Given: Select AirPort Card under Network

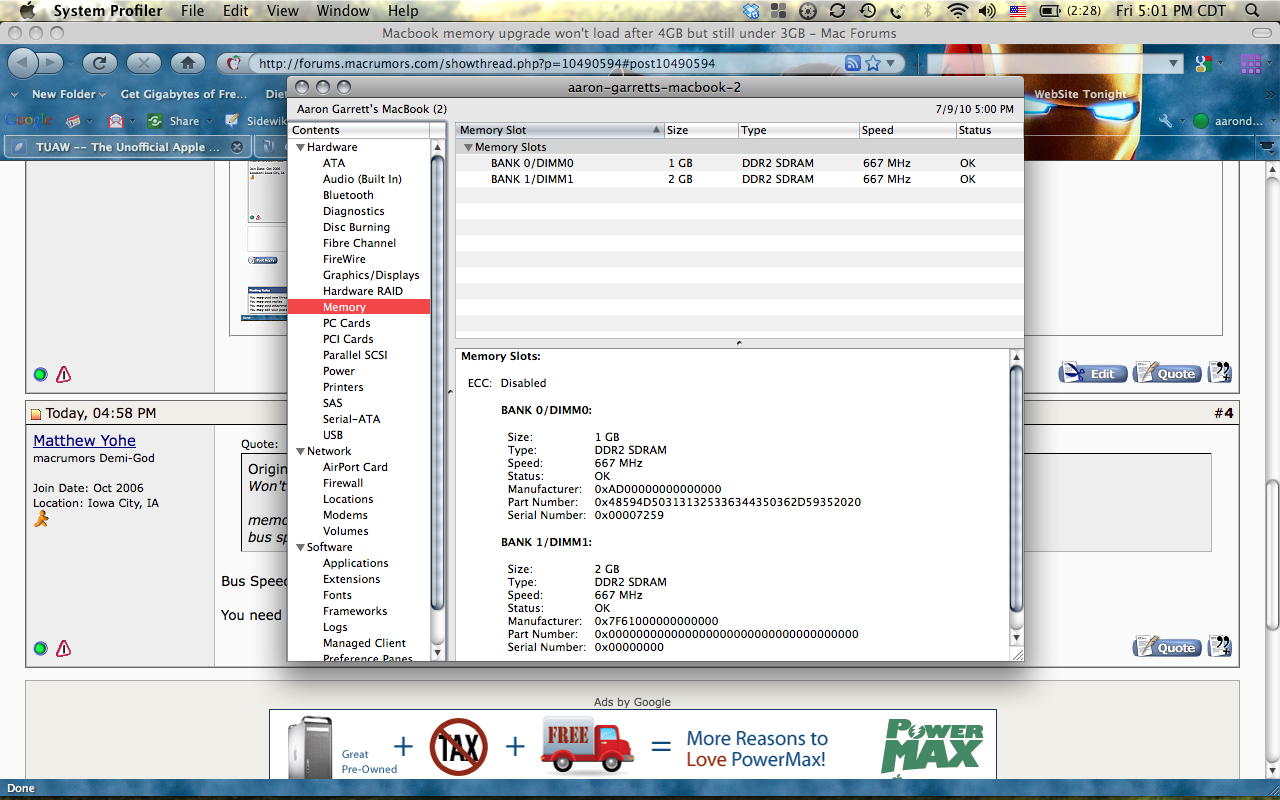Looking at the screenshot, I should click(x=355, y=467).
